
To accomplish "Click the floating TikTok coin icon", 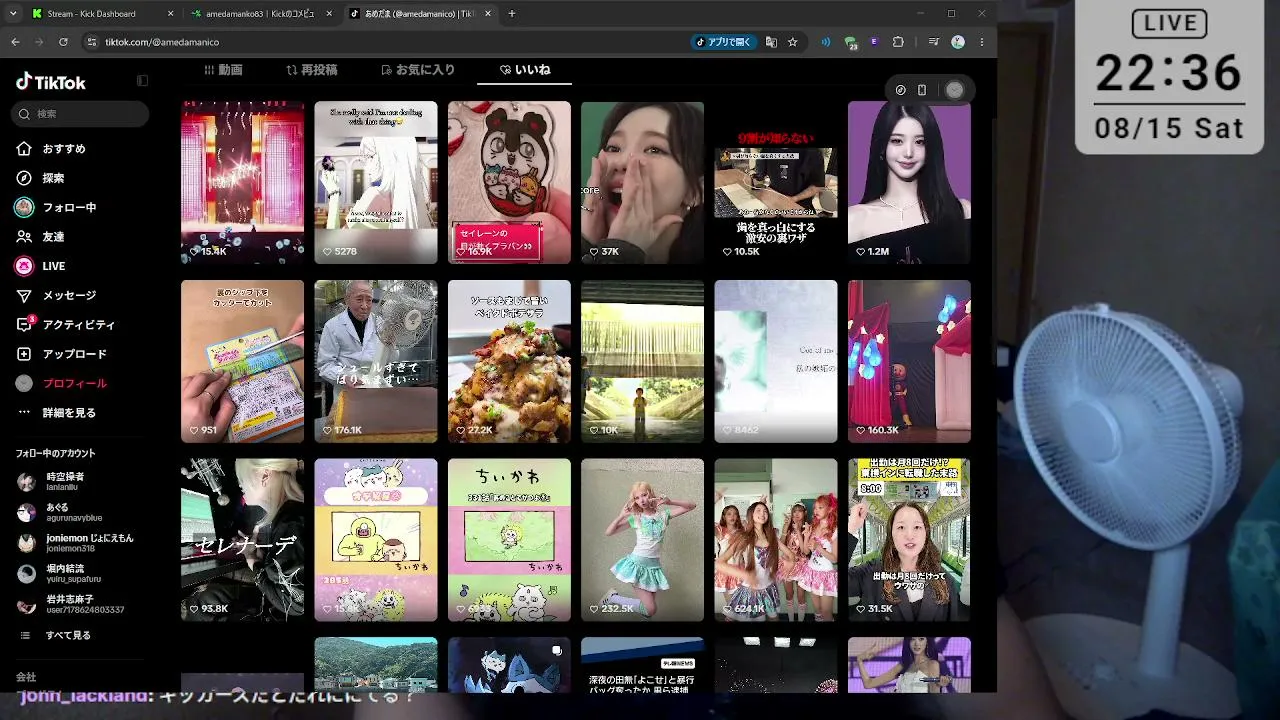I will pos(900,90).
